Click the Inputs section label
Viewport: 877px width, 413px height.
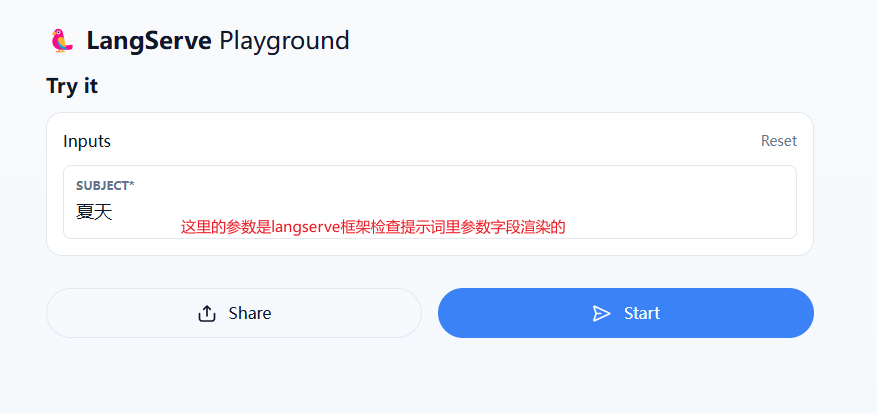tap(87, 141)
